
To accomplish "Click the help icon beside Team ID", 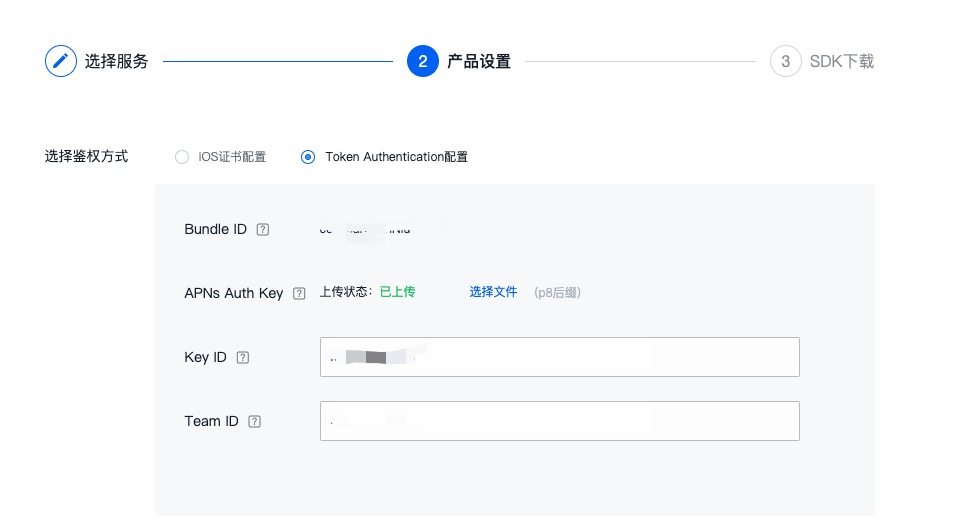I will 255,421.
